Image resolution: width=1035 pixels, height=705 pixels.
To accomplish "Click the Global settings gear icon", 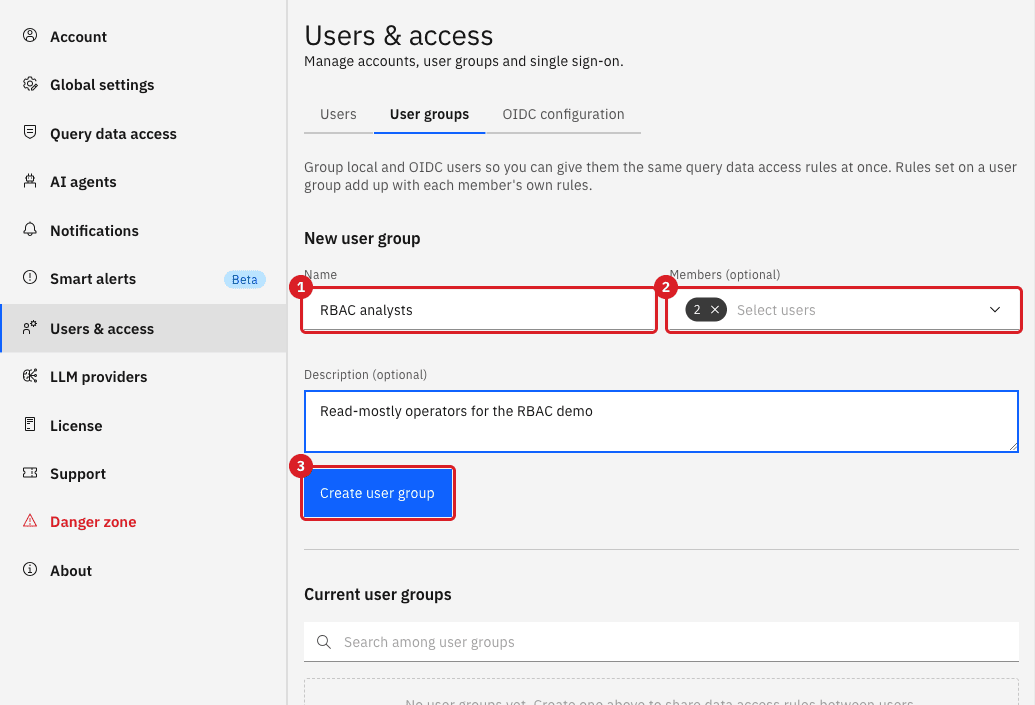I will [30, 84].
